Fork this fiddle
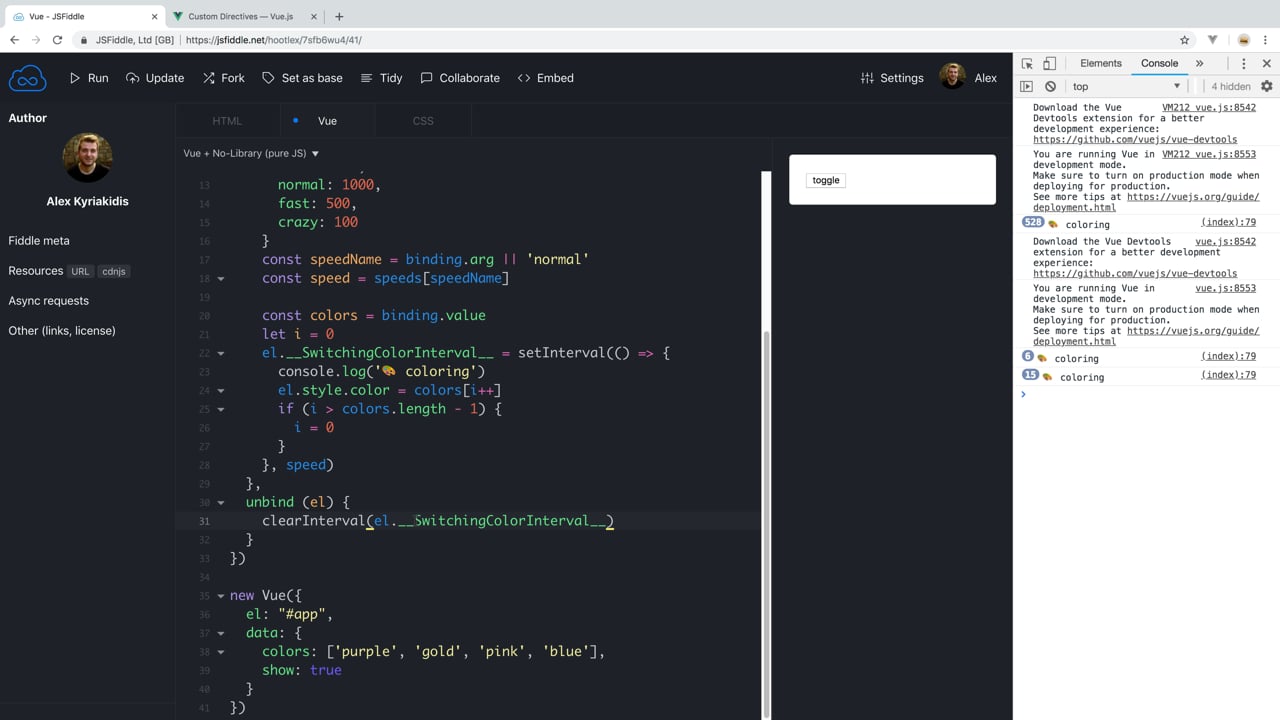This screenshot has height=720, width=1280. pyautogui.click(x=223, y=78)
